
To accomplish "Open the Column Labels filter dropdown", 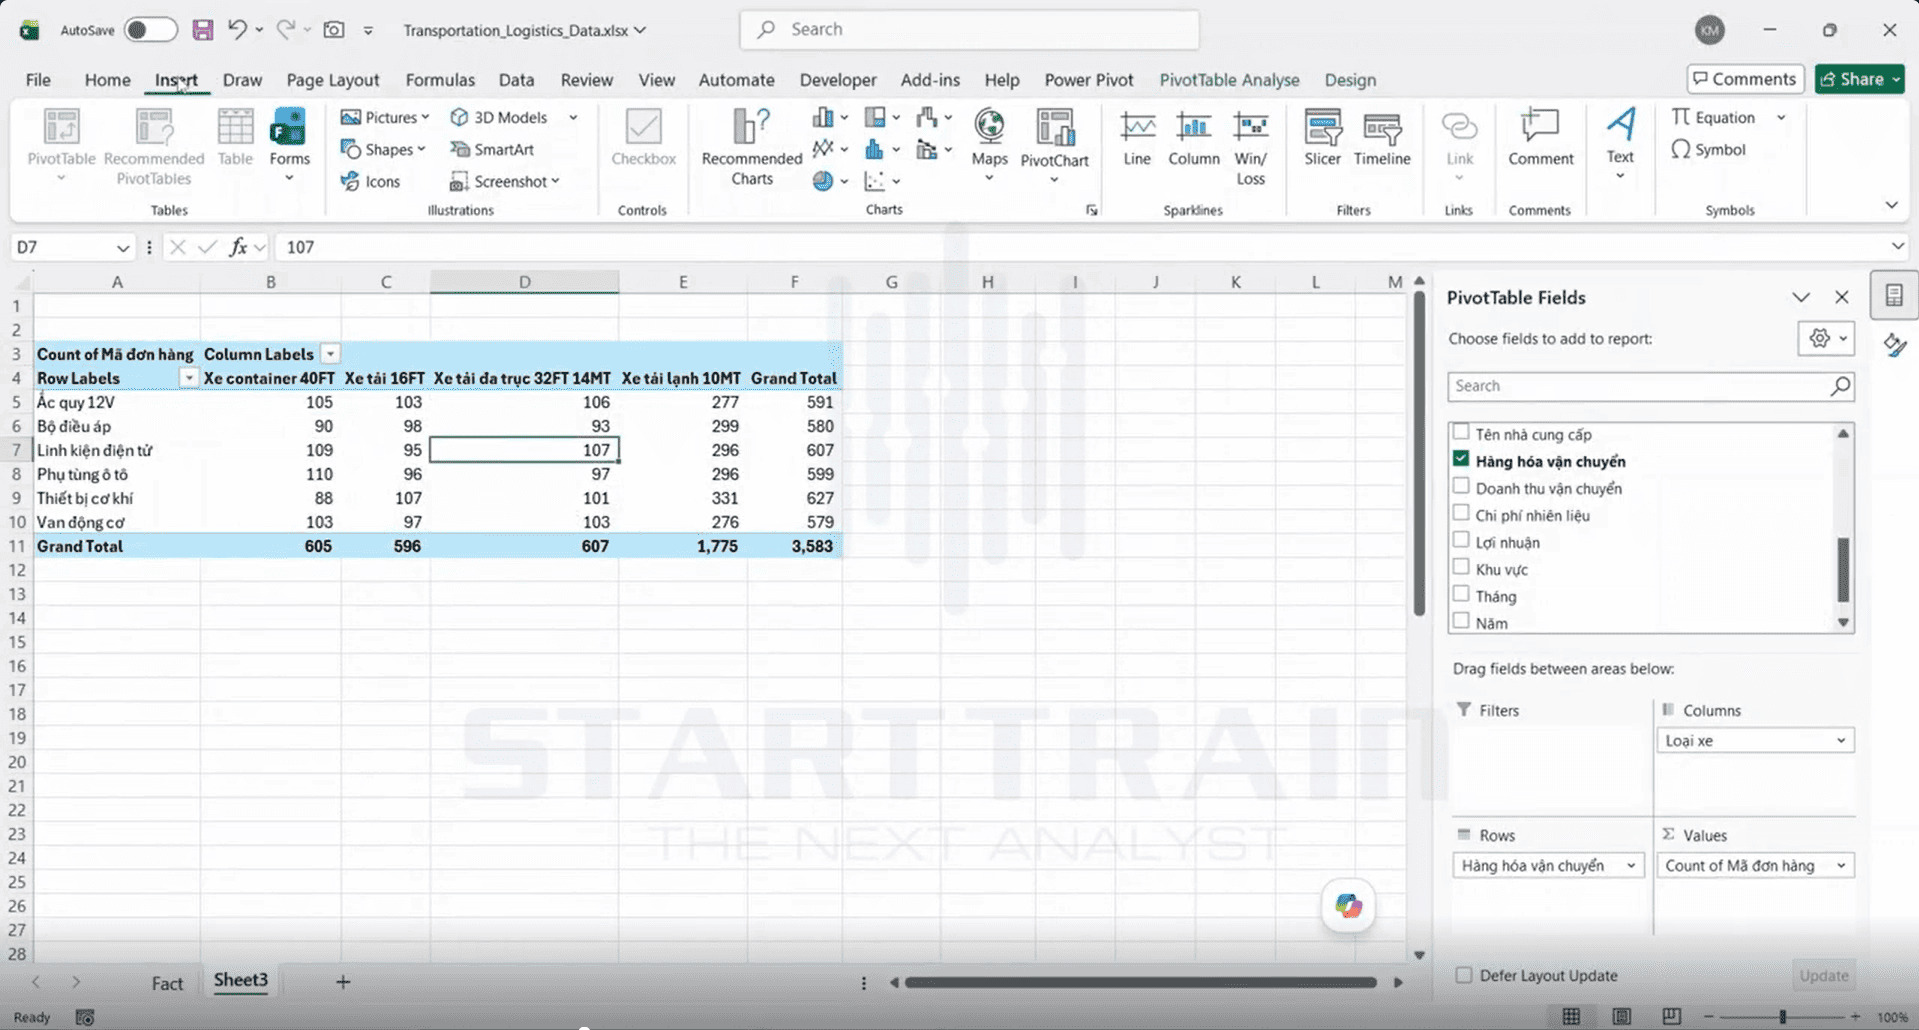I will [330, 354].
